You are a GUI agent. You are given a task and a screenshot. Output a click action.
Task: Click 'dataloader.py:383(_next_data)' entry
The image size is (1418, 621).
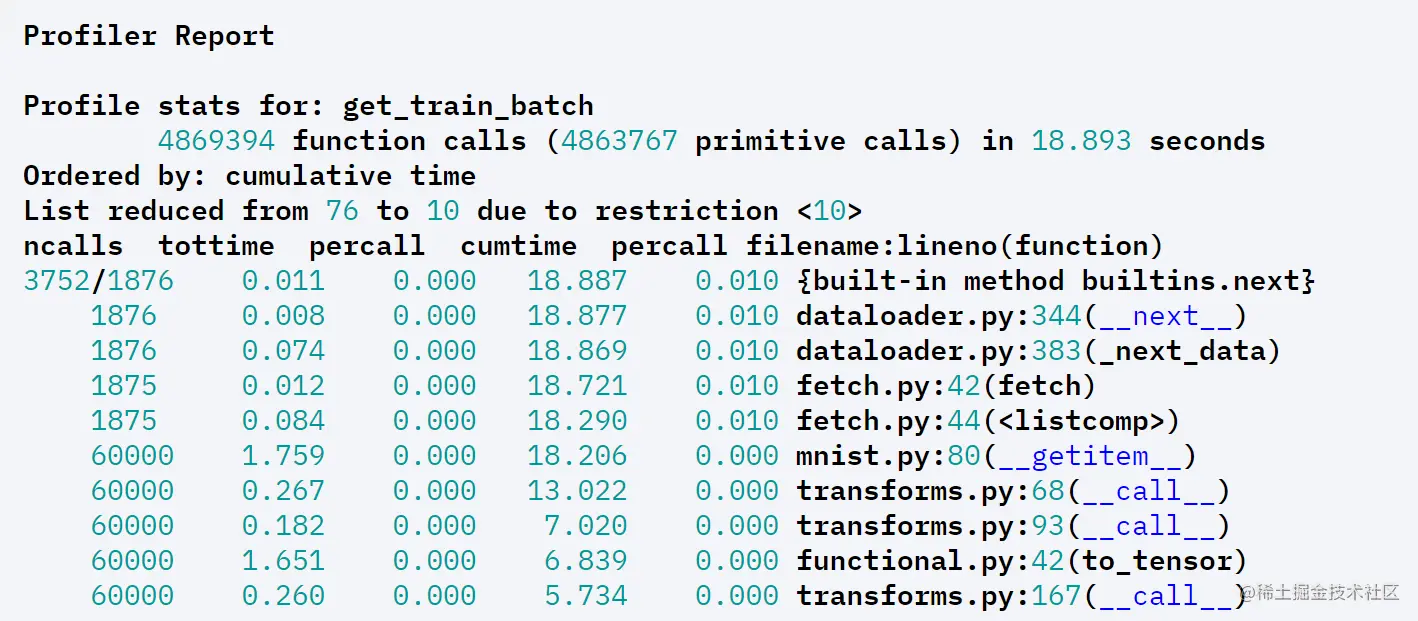pos(1039,351)
